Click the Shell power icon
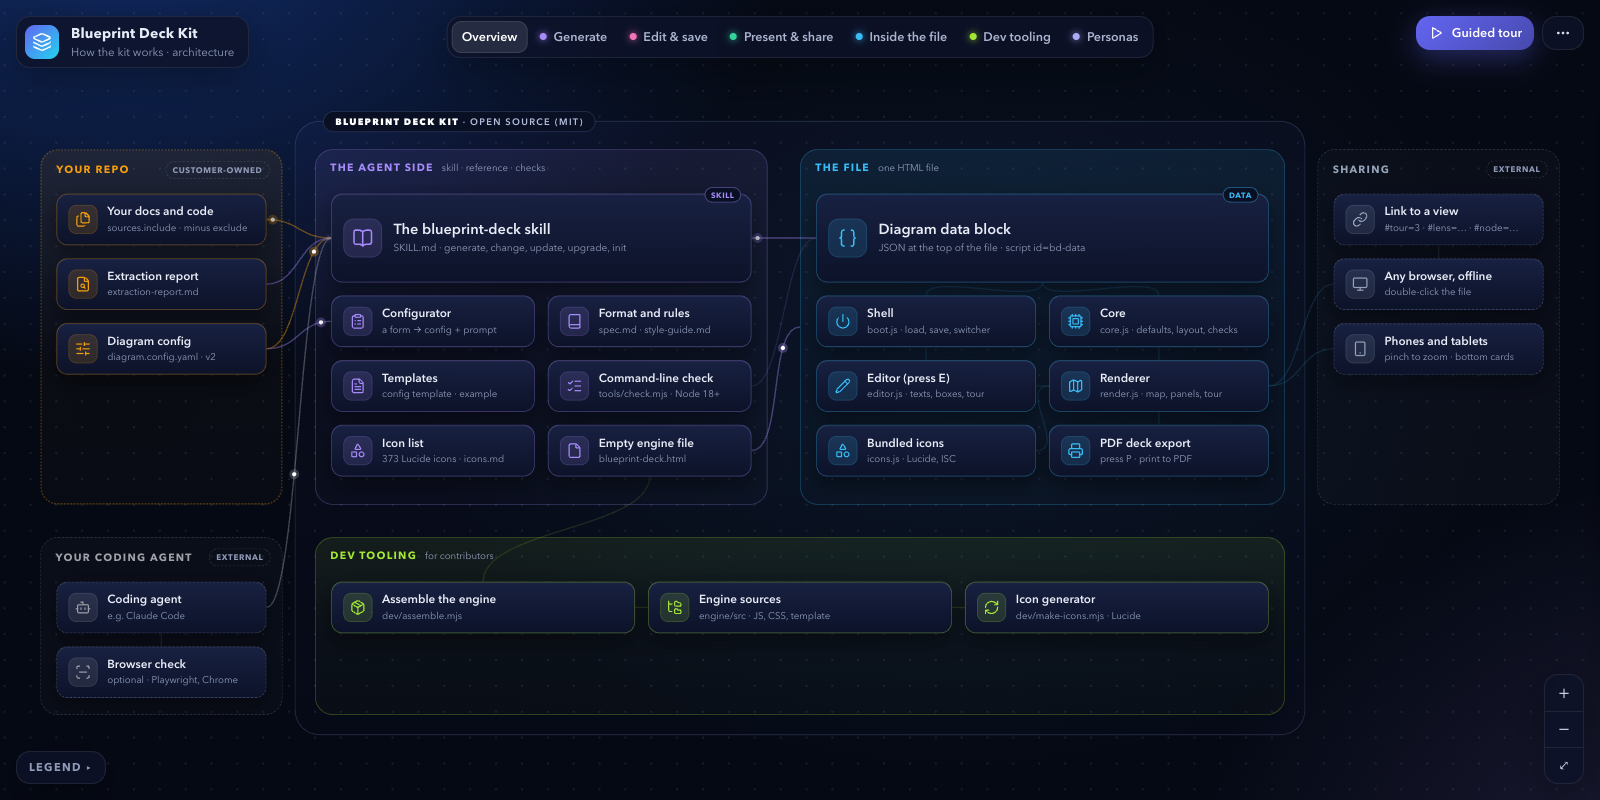The width and height of the screenshot is (1600, 800). point(843,321)
